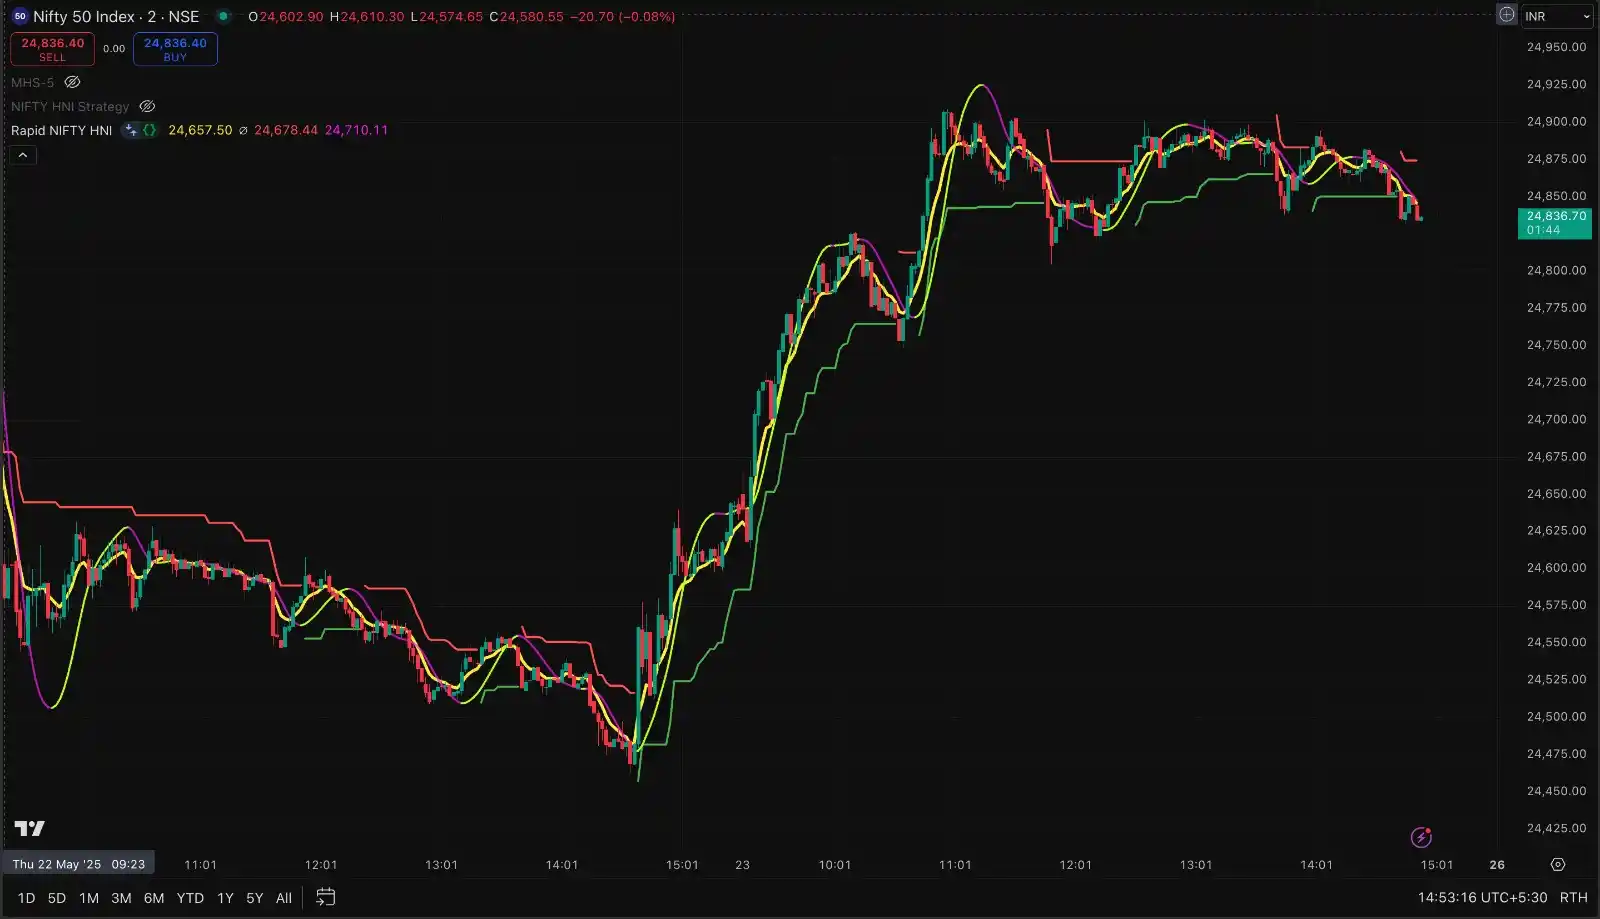Click the purple lightning flash icon
This screenshot has width=1600, height=919.
1421,837
